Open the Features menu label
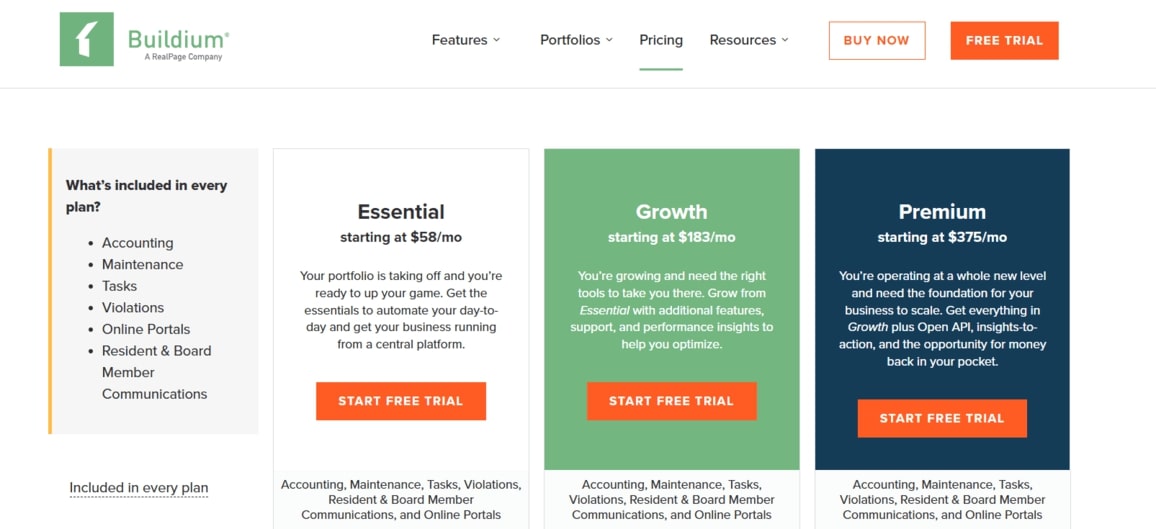This screenshot has width=1156, height=529. [459, 40]
